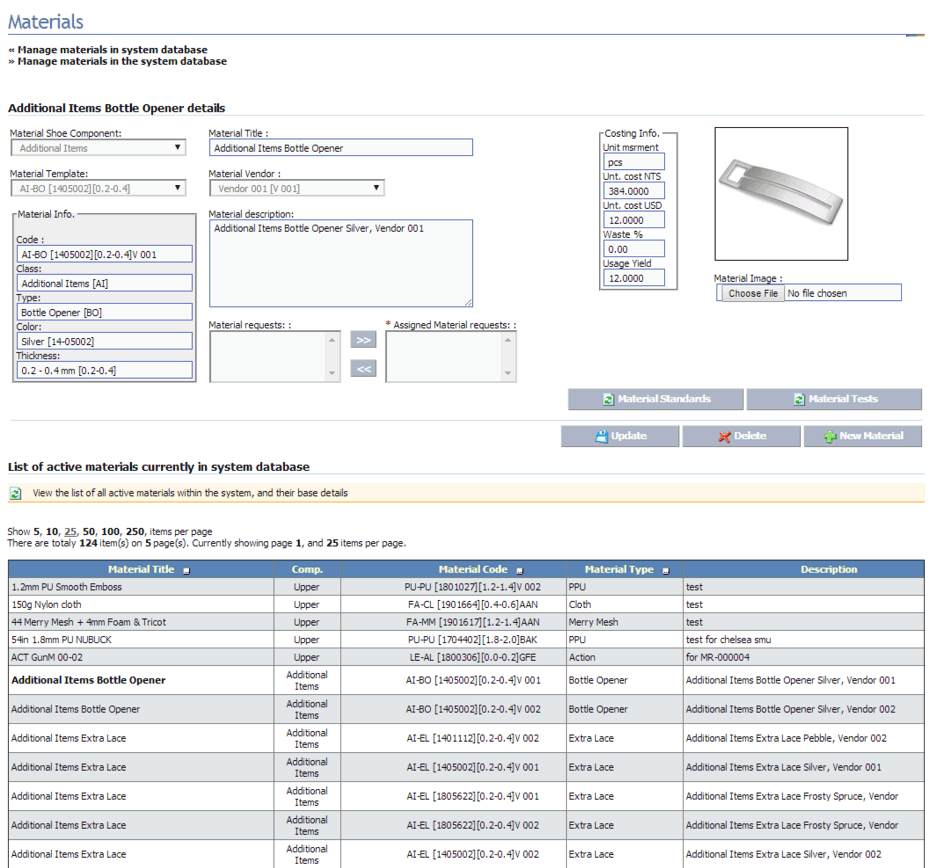Click into the Material description text area

click(341, 263)
